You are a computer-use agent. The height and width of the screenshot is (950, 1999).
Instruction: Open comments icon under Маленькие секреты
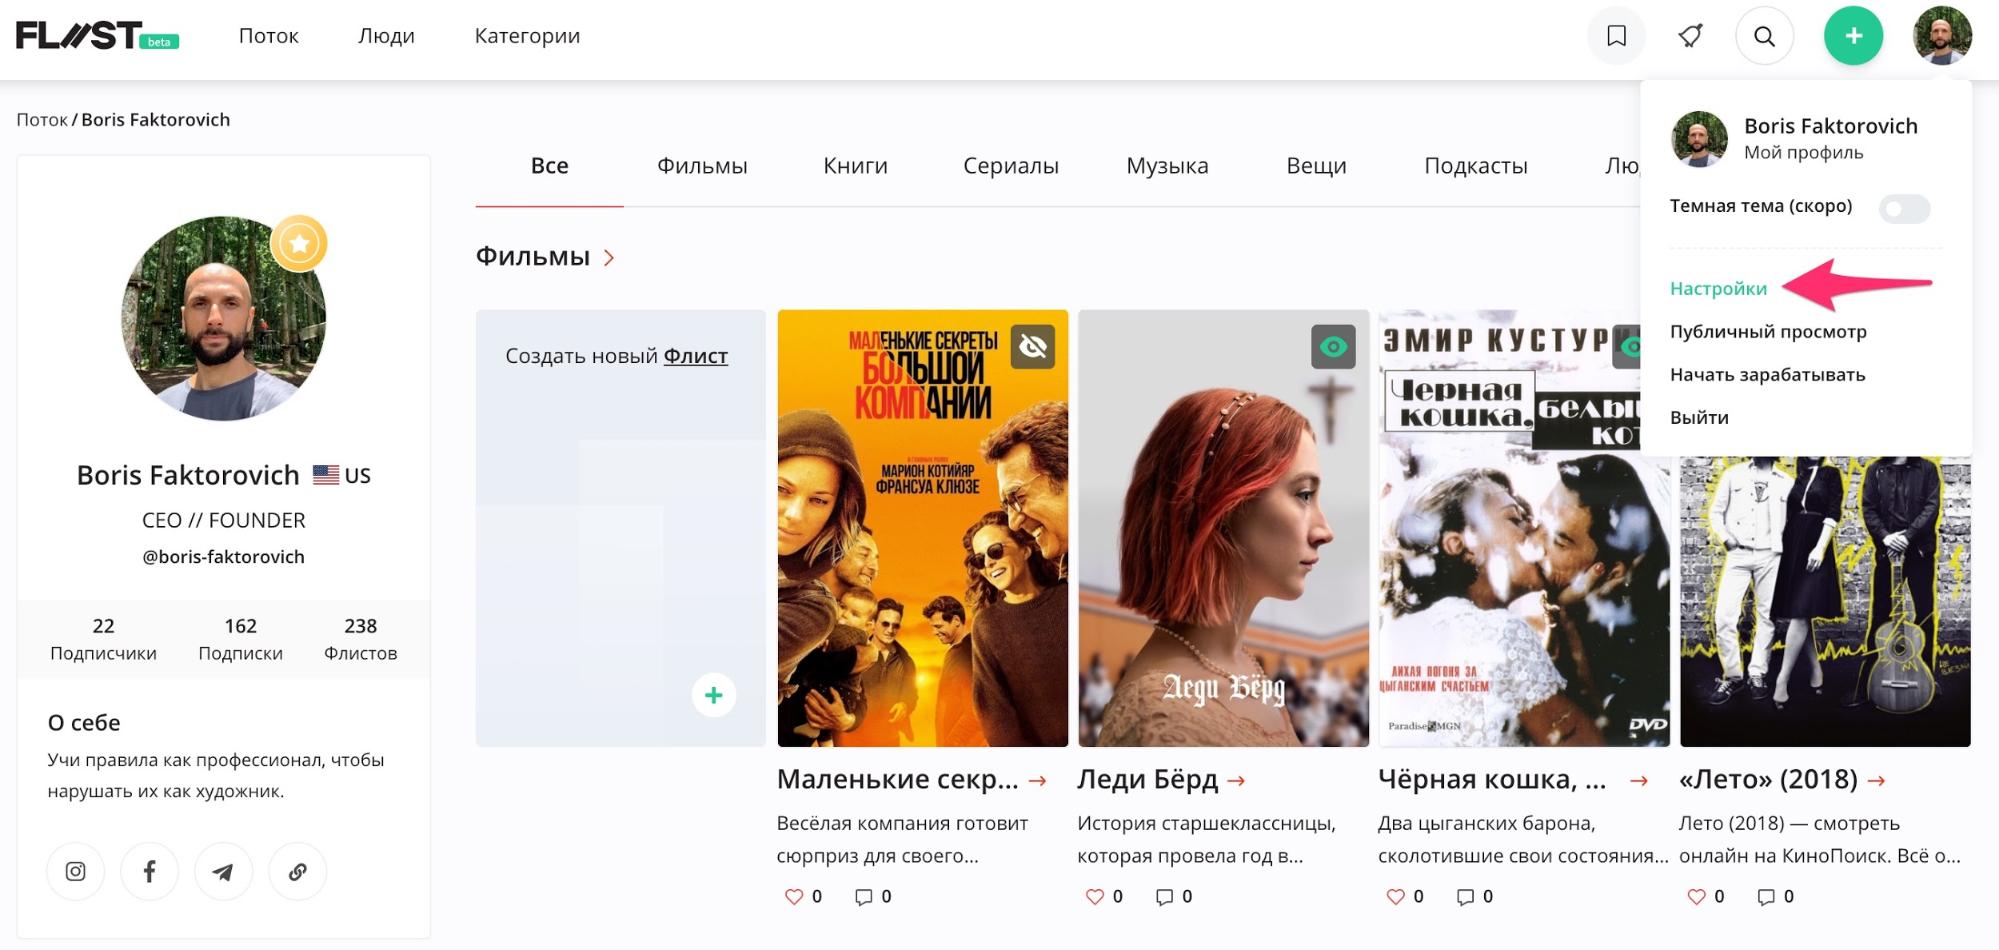863,896
